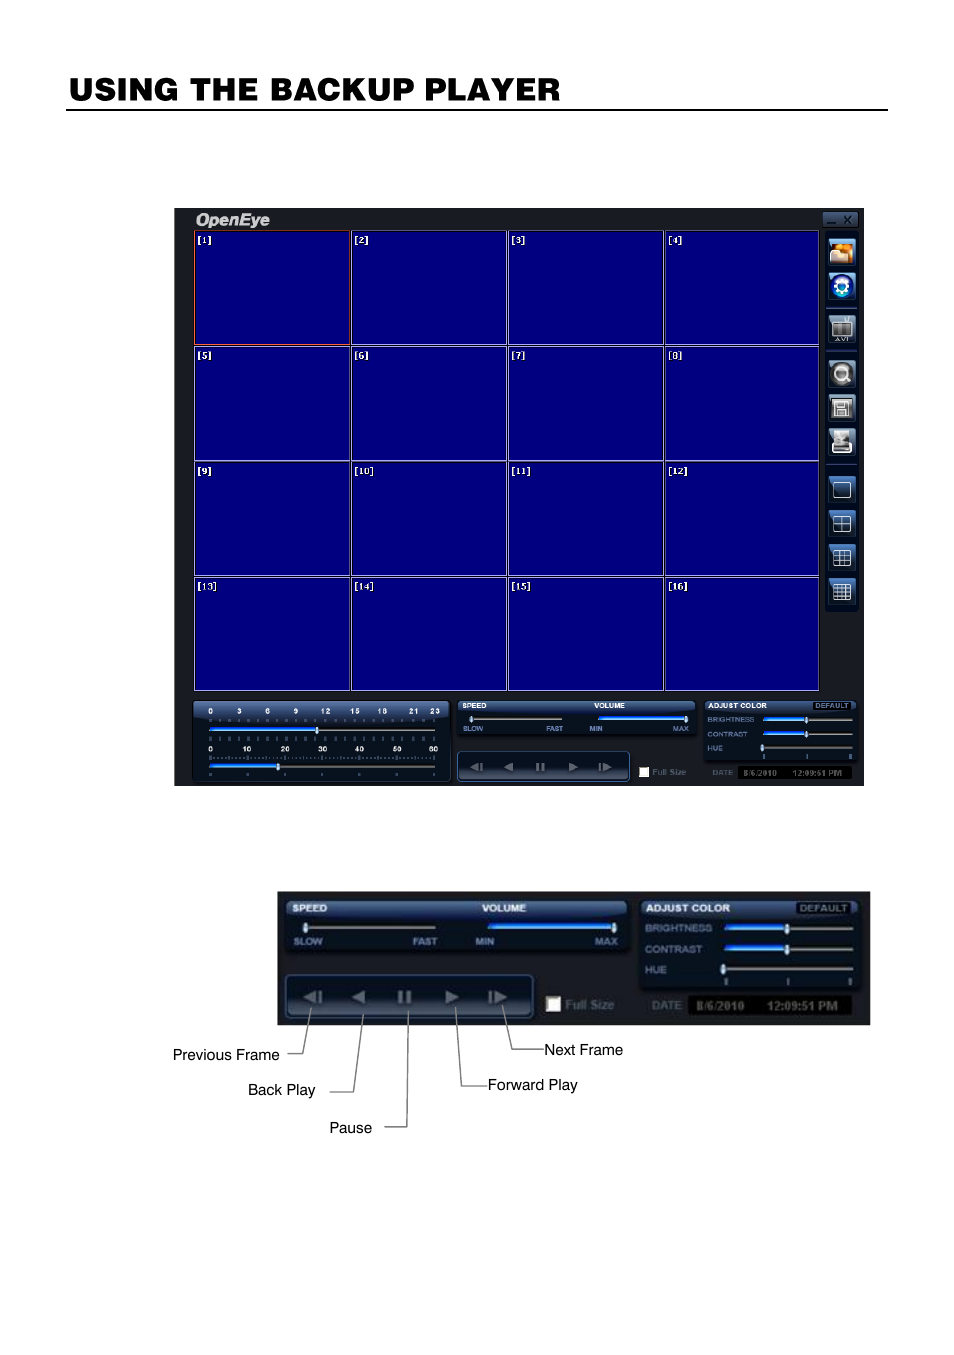The width and height of the screenshot is (954, 1355).
Task: Click Next Frame button in enlarged control detail
Action: pyautogui.click(x=497, y=997)
